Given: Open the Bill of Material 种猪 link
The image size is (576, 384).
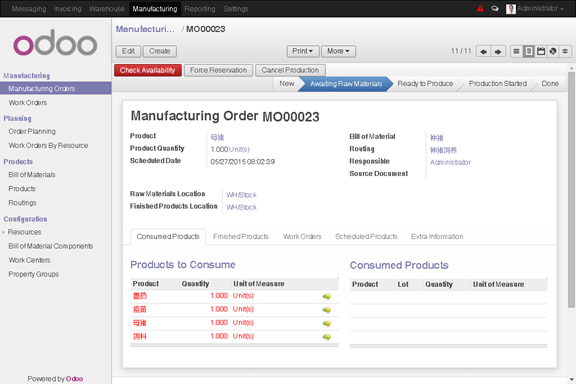Looking at the screenshot, I should [436, 138].
